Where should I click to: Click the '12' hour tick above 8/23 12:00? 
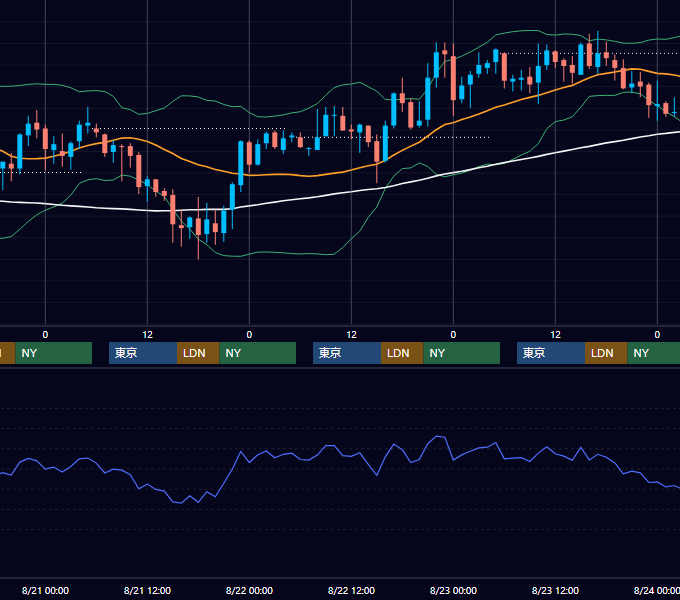coord(555,335)
